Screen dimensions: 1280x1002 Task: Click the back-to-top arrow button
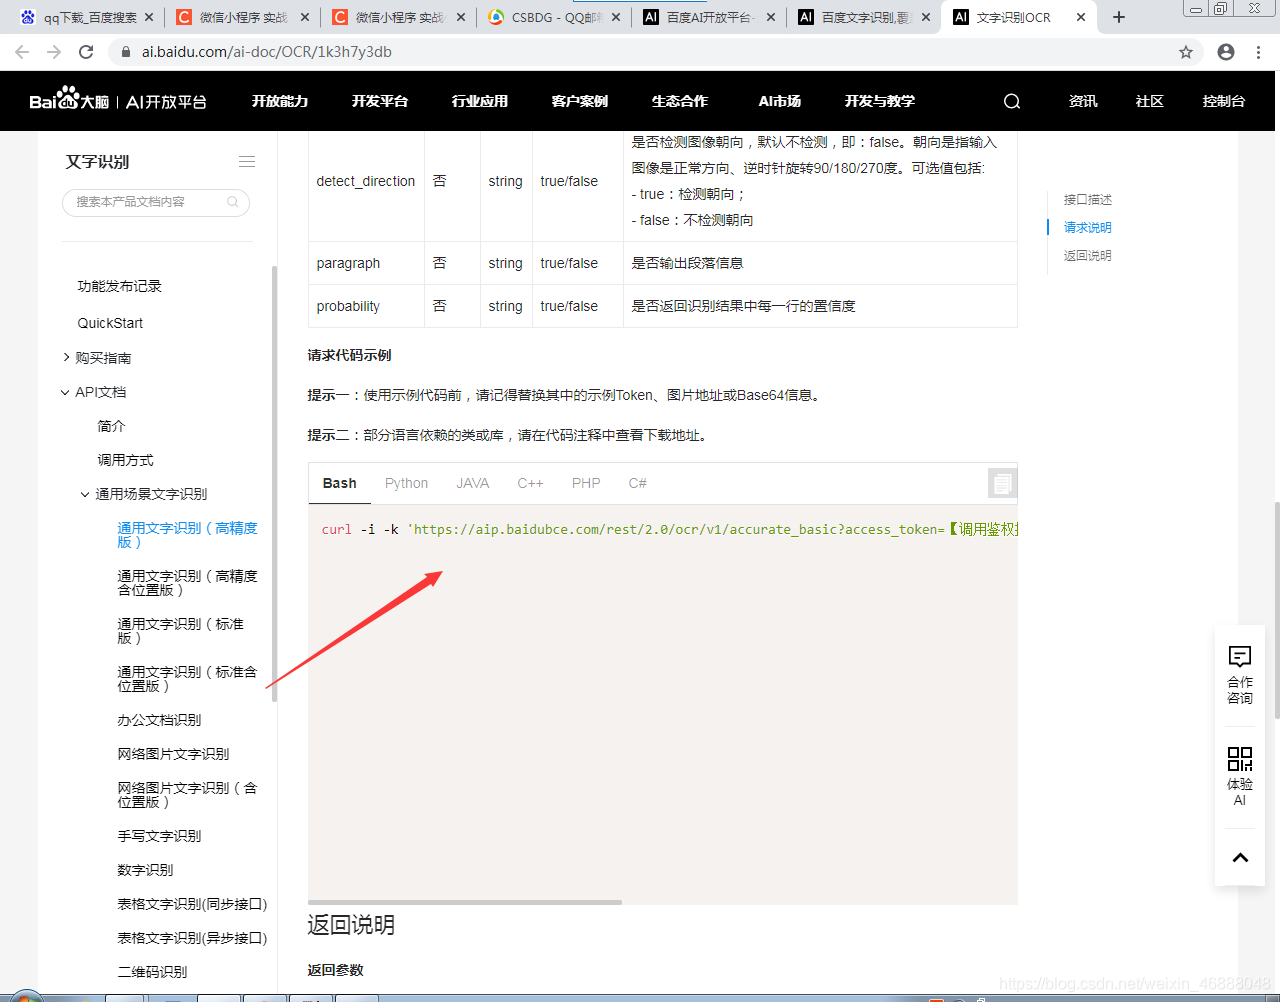1240,857
